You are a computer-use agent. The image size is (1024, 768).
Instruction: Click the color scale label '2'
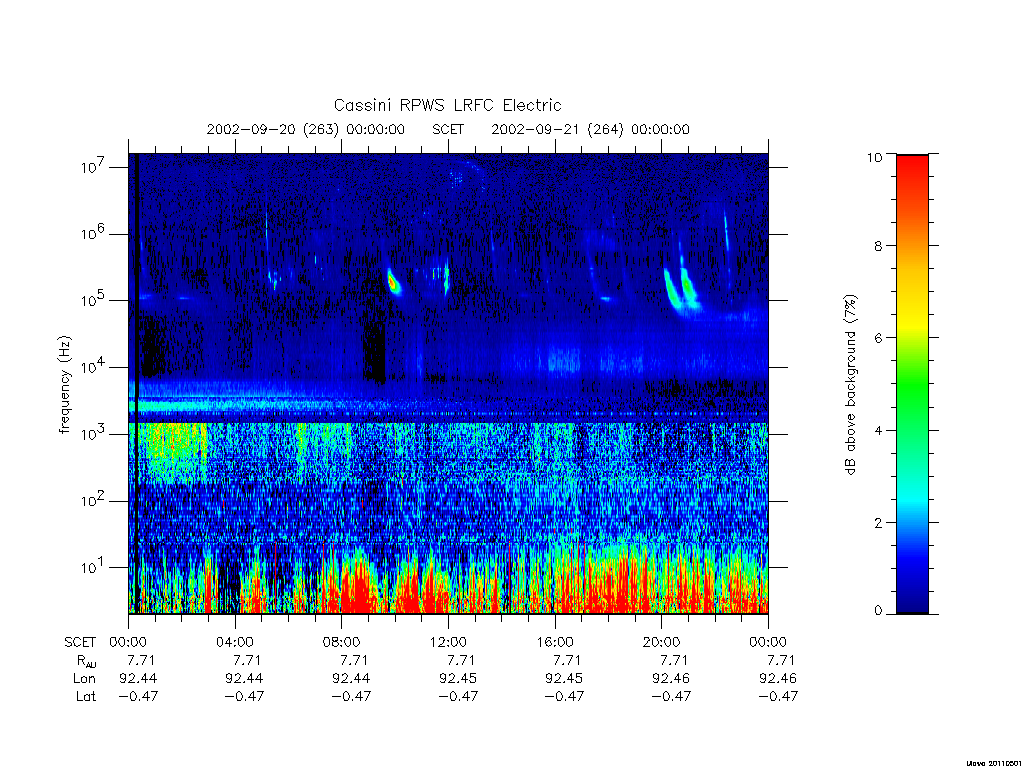click(878, 522)
